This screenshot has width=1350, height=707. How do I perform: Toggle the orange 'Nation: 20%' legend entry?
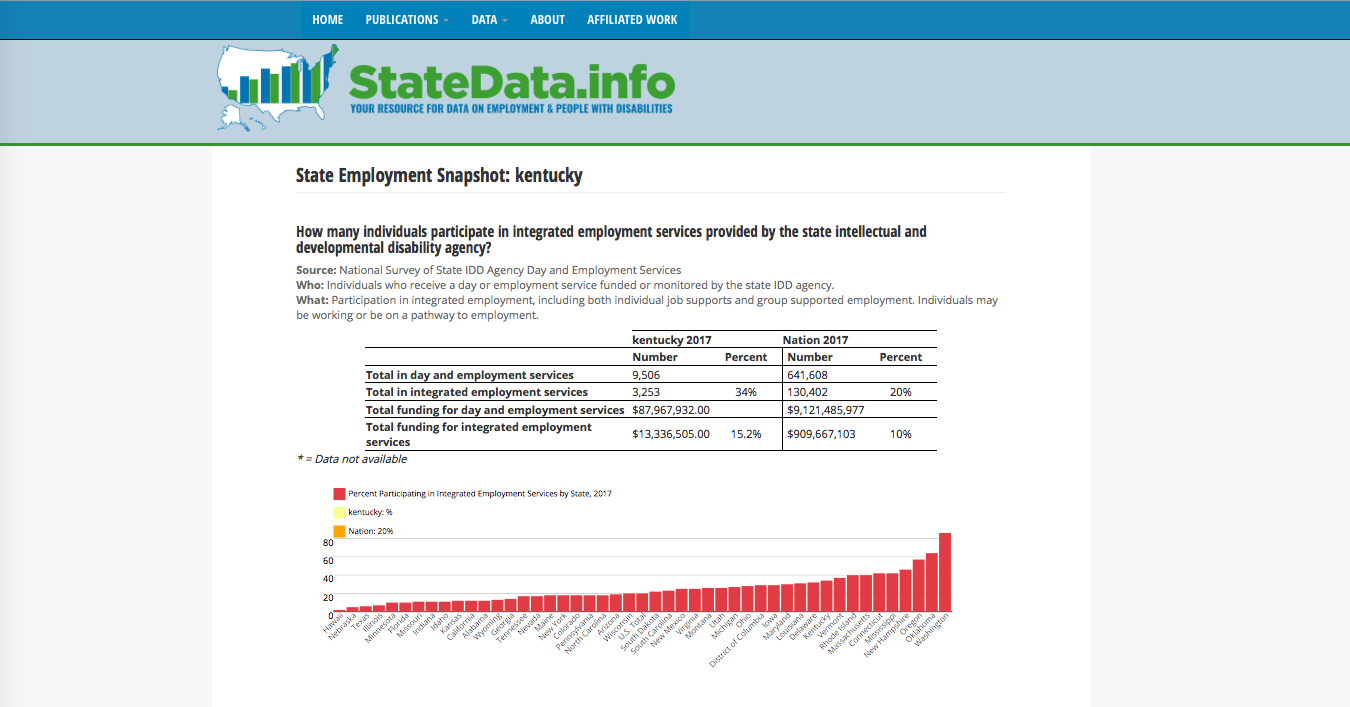click(x=372, y=529)
